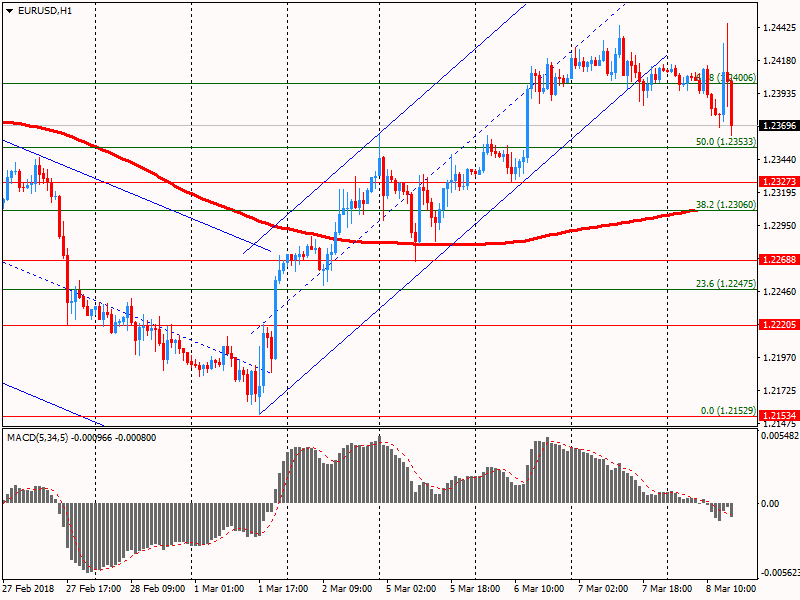The width and height of the screenshot is (800, 600).
Task: Select the red level label 1.22688
Action: (x=779, y=260)
